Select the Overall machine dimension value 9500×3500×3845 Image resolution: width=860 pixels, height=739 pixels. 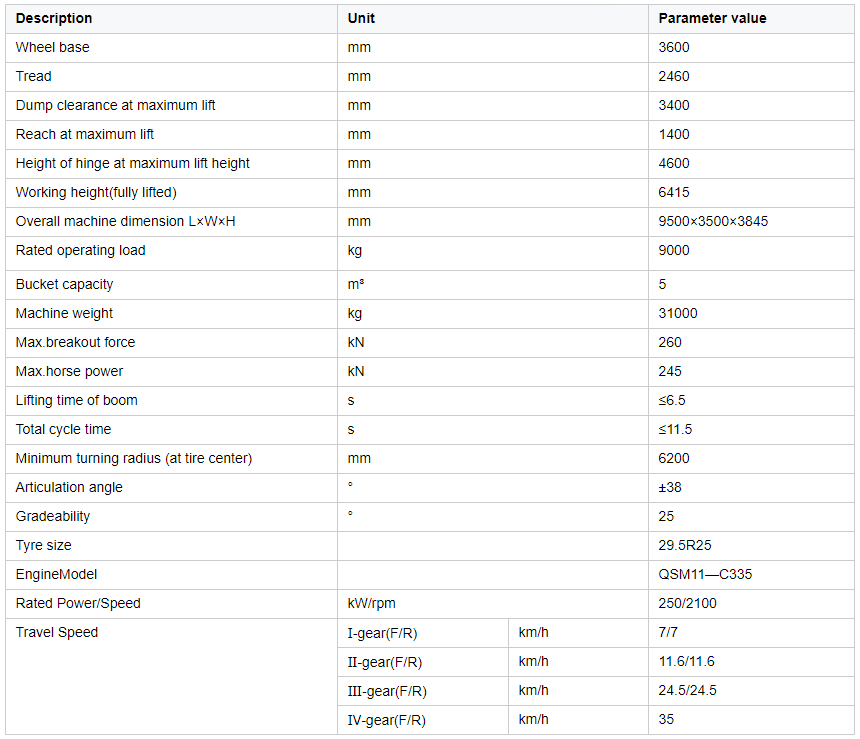click(713, 222)
